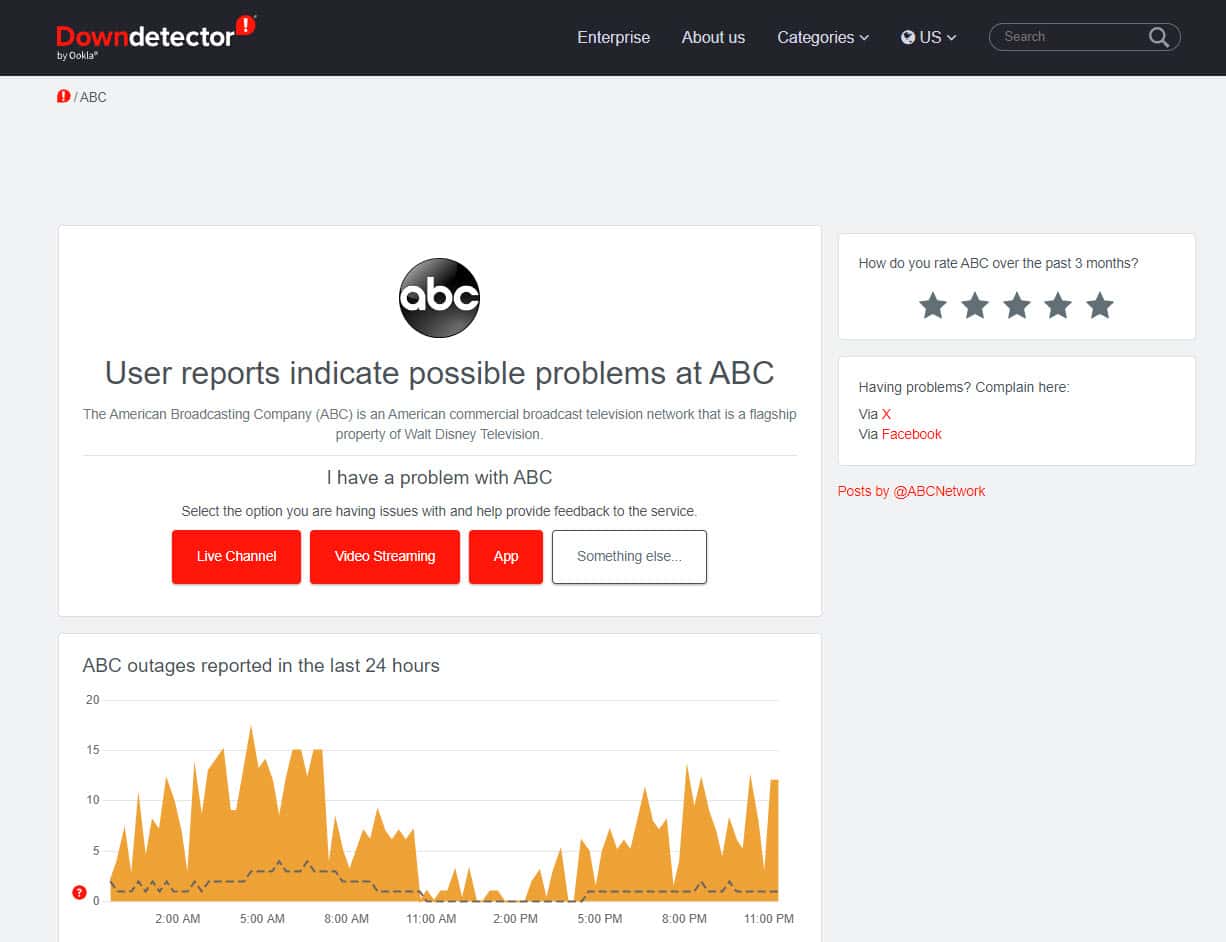The height and width of the screenshot is (942, 1226).
Task: Click the ABC network logo
Action: pos(438,297)
